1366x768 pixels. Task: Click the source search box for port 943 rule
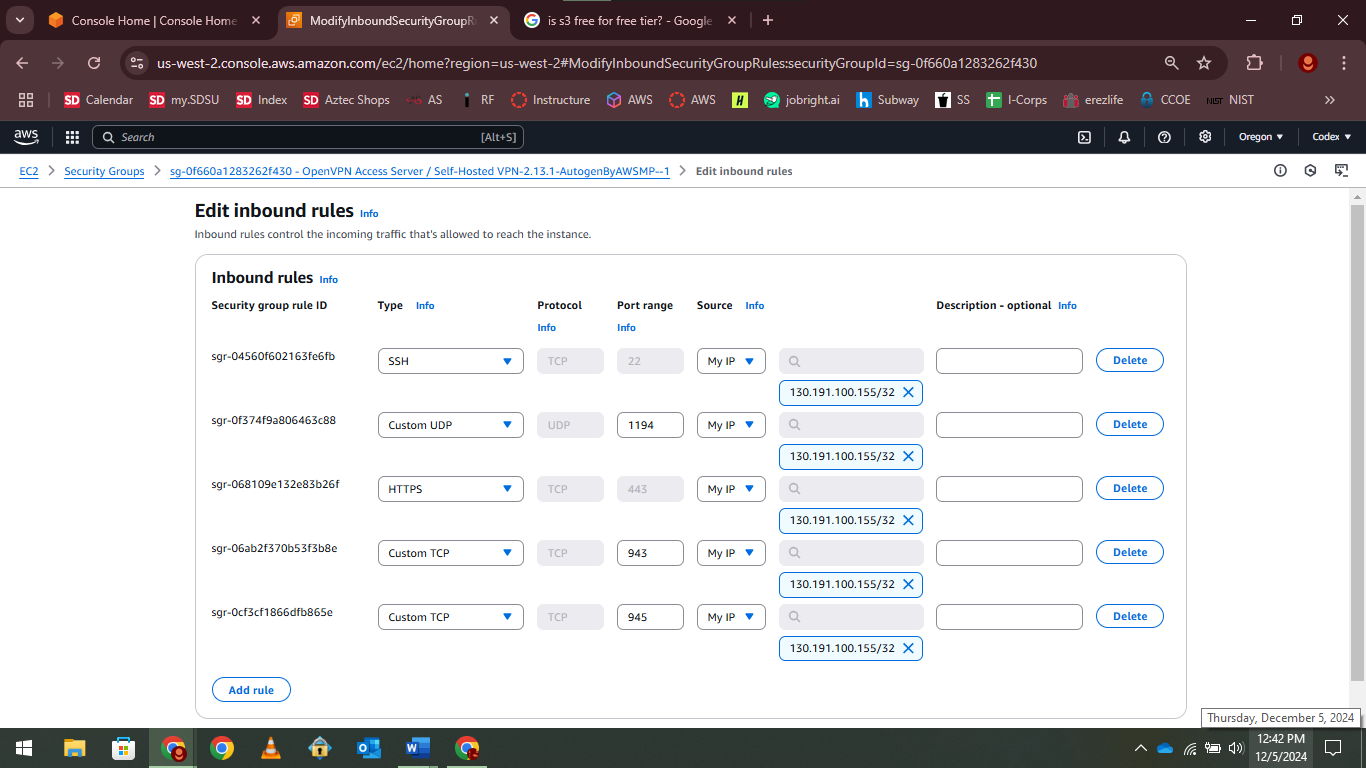[851, 553]
